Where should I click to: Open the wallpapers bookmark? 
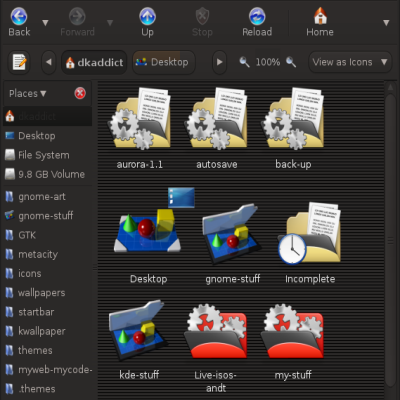coord(48,293)
